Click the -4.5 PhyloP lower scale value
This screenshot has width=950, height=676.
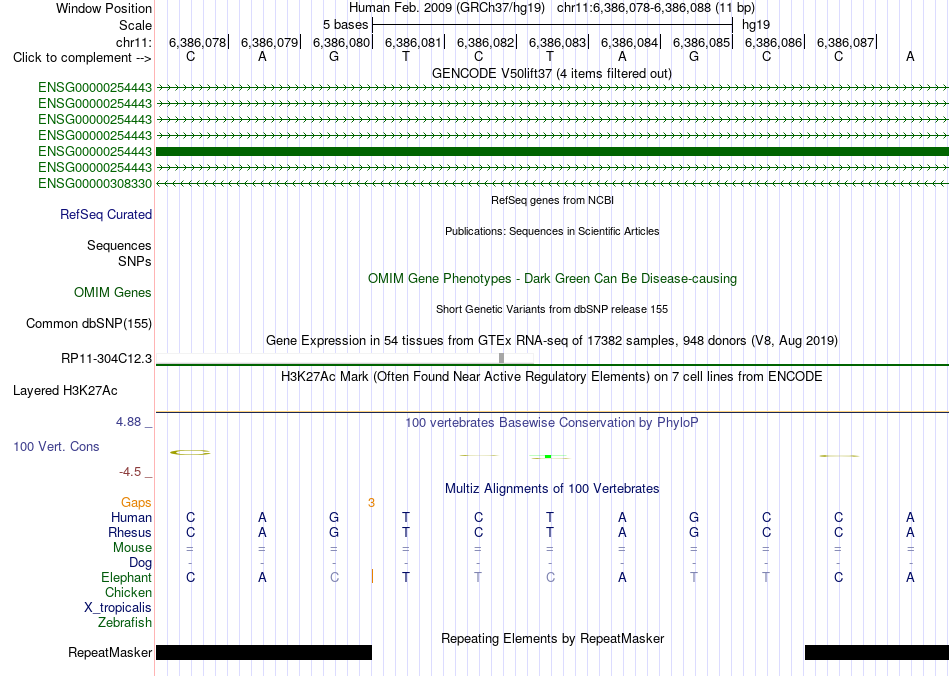130,472
